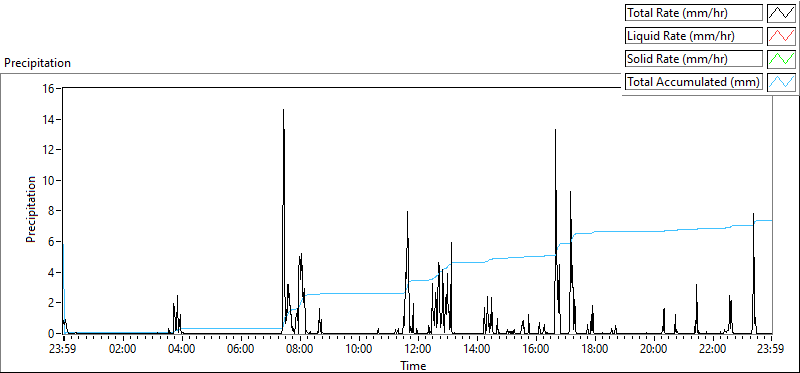This screenshot has height=373, width=800.
Task: Click the blue Total Accumulated plot sample icon
Action: click(782, 82)
